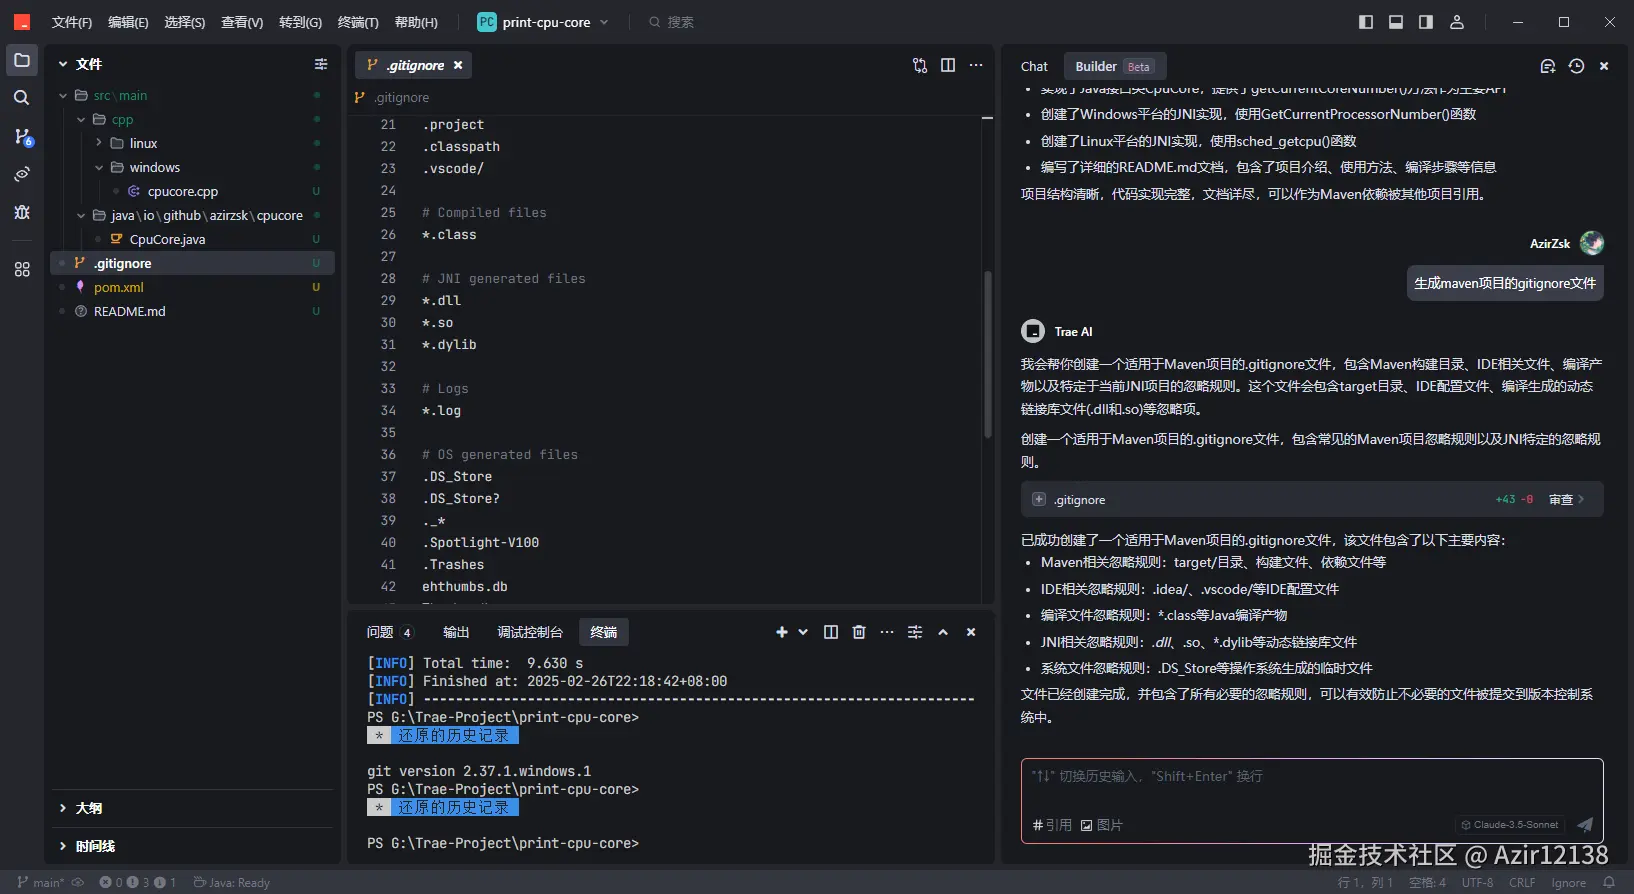Viewport: 1634px width, 894px height.
Task: Open the Extensions sidebar icon
Action: coord(22,269)
